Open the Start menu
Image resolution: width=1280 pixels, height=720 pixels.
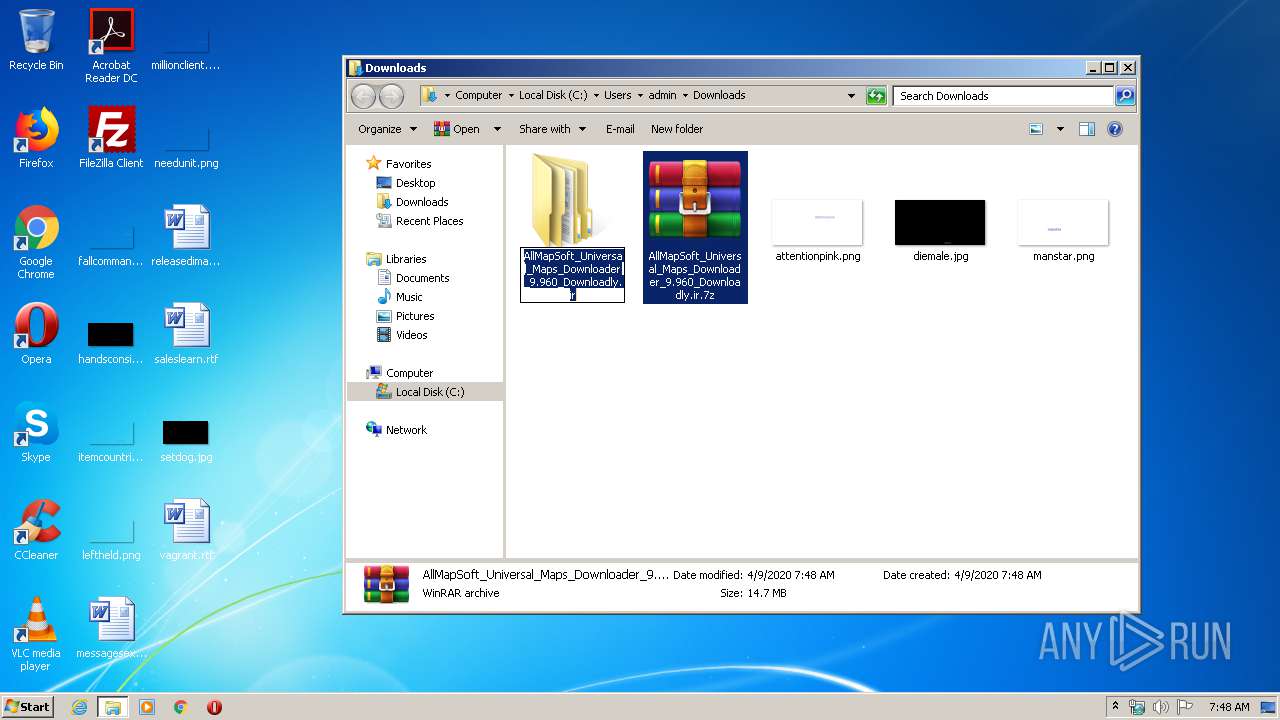[28, 706]
